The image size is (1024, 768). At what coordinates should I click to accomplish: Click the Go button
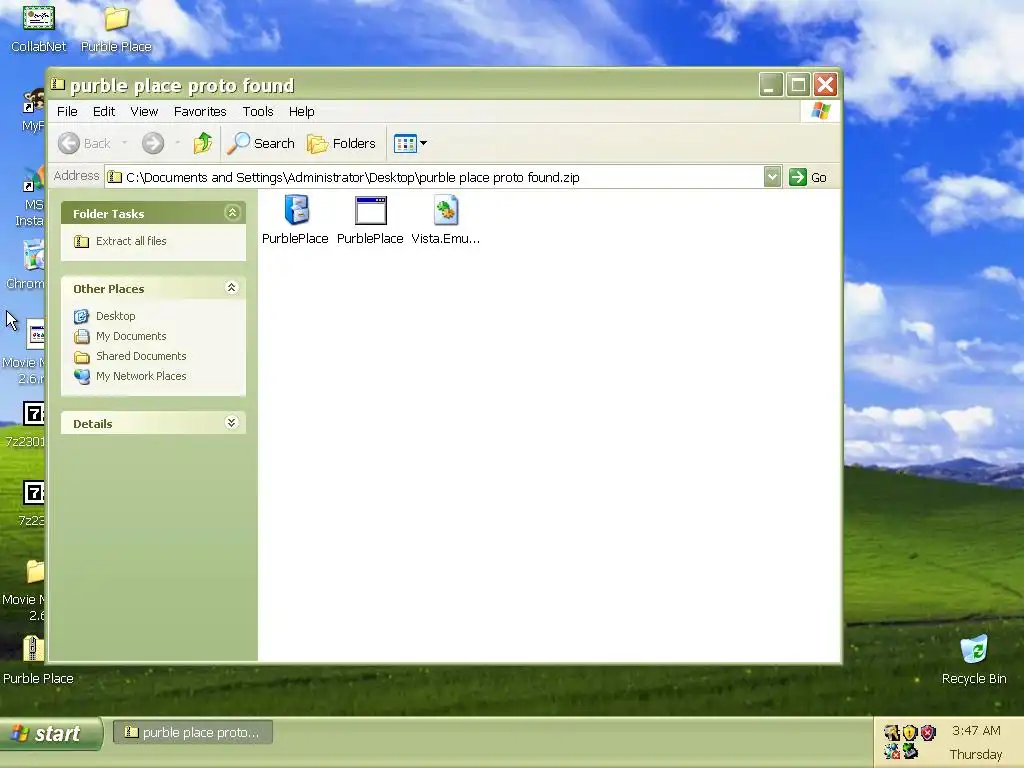(x=808, y=177)
